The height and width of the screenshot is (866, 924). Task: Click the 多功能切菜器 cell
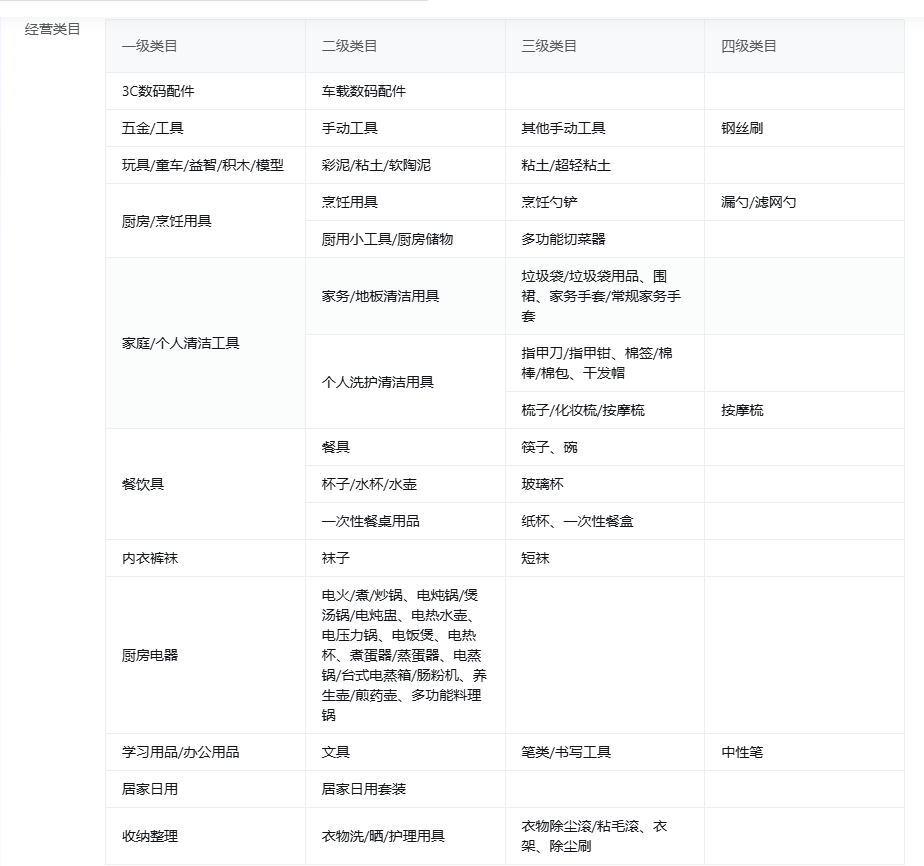point(563,239)
